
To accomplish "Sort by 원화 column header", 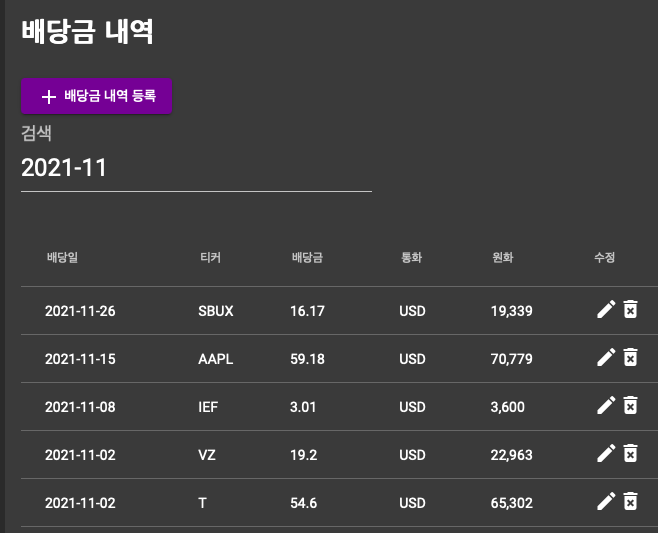I will [503, 257].
